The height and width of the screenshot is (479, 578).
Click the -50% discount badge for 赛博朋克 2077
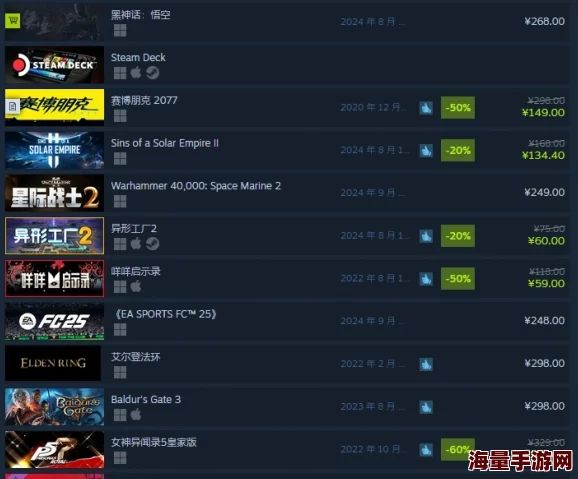(x=458, y=108)
